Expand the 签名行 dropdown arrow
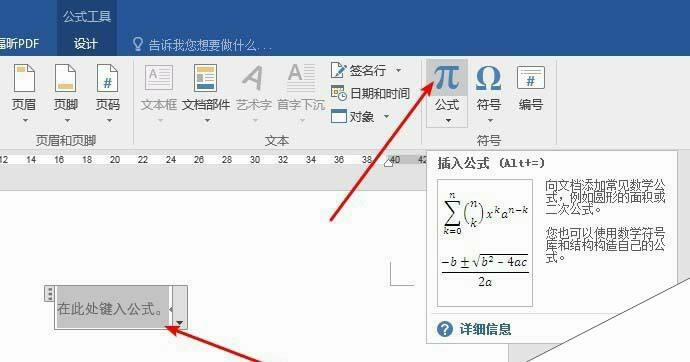 pyautogui.click(x=398, y=70)
